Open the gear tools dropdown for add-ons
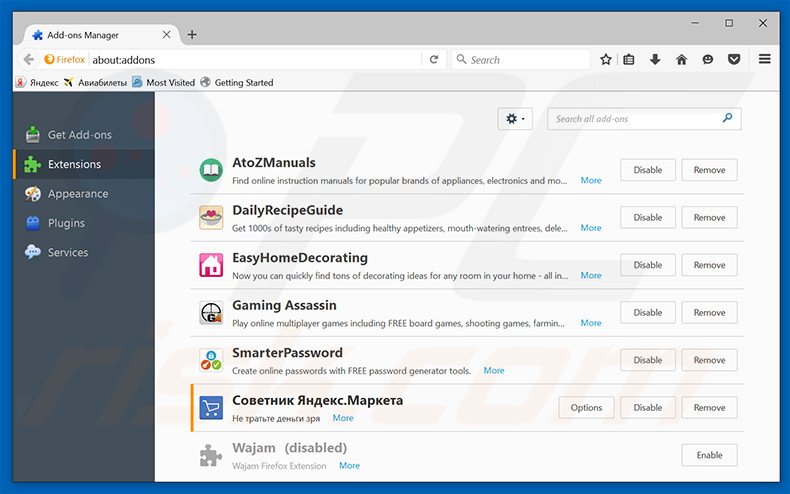This screenshot has height=494, width=790. click(515, 118)
